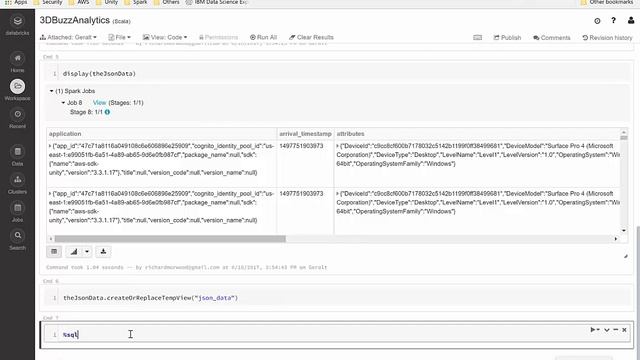Viewport: 640px width, 360px height.
Task: Click the 3DBuzzAnalytics notebook title
Action: [75, 20]
